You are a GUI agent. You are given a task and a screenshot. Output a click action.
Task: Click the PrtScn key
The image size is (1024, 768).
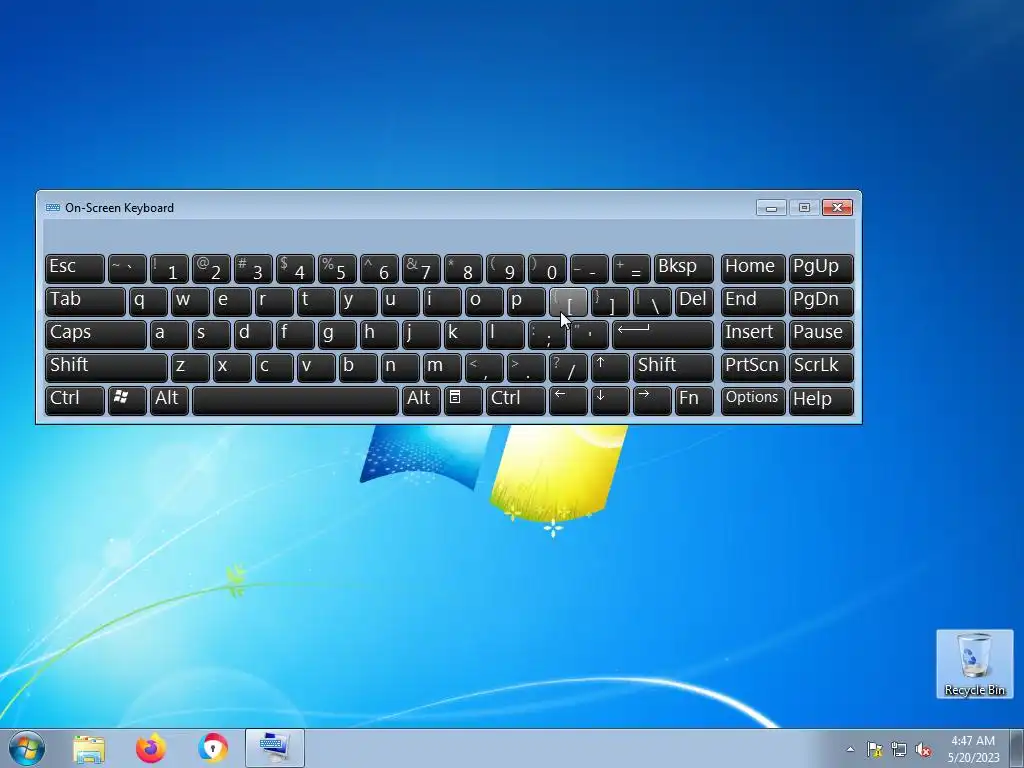click(753, 368)
